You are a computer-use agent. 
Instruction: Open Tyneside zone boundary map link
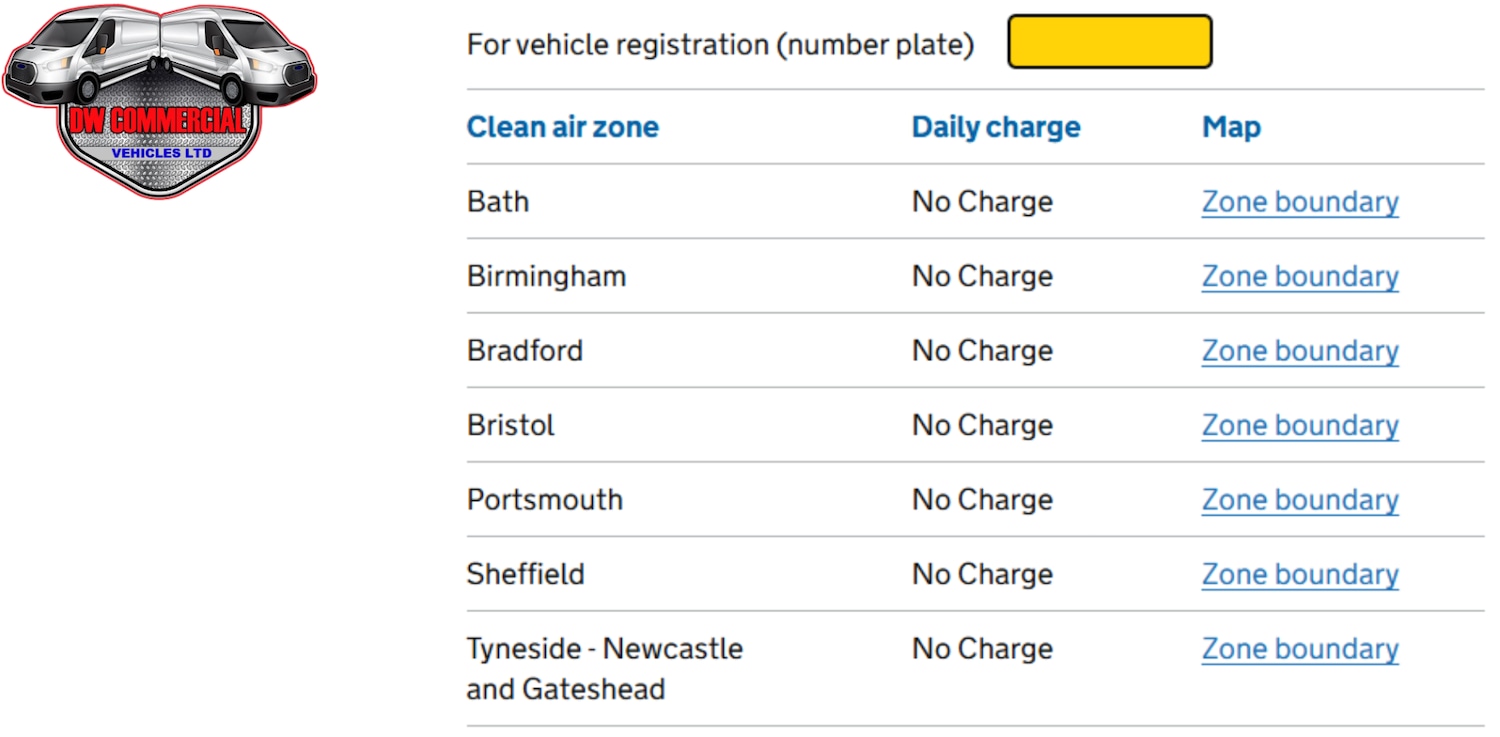coord(1299,650)
